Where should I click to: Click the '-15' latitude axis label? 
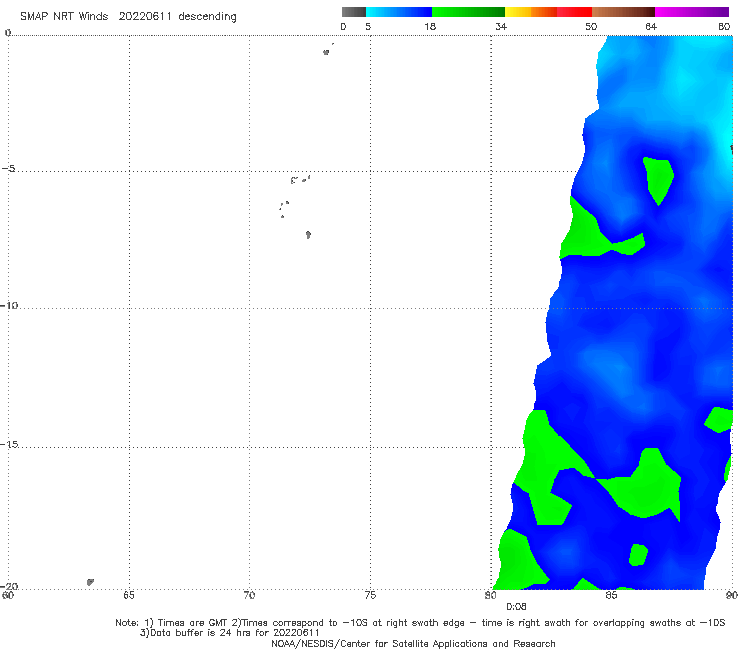[9, 444]
